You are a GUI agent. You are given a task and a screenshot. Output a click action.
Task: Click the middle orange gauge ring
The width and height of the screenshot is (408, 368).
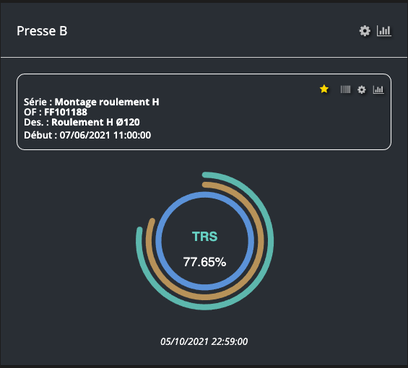pyautogui.click(x=261, y=241)
